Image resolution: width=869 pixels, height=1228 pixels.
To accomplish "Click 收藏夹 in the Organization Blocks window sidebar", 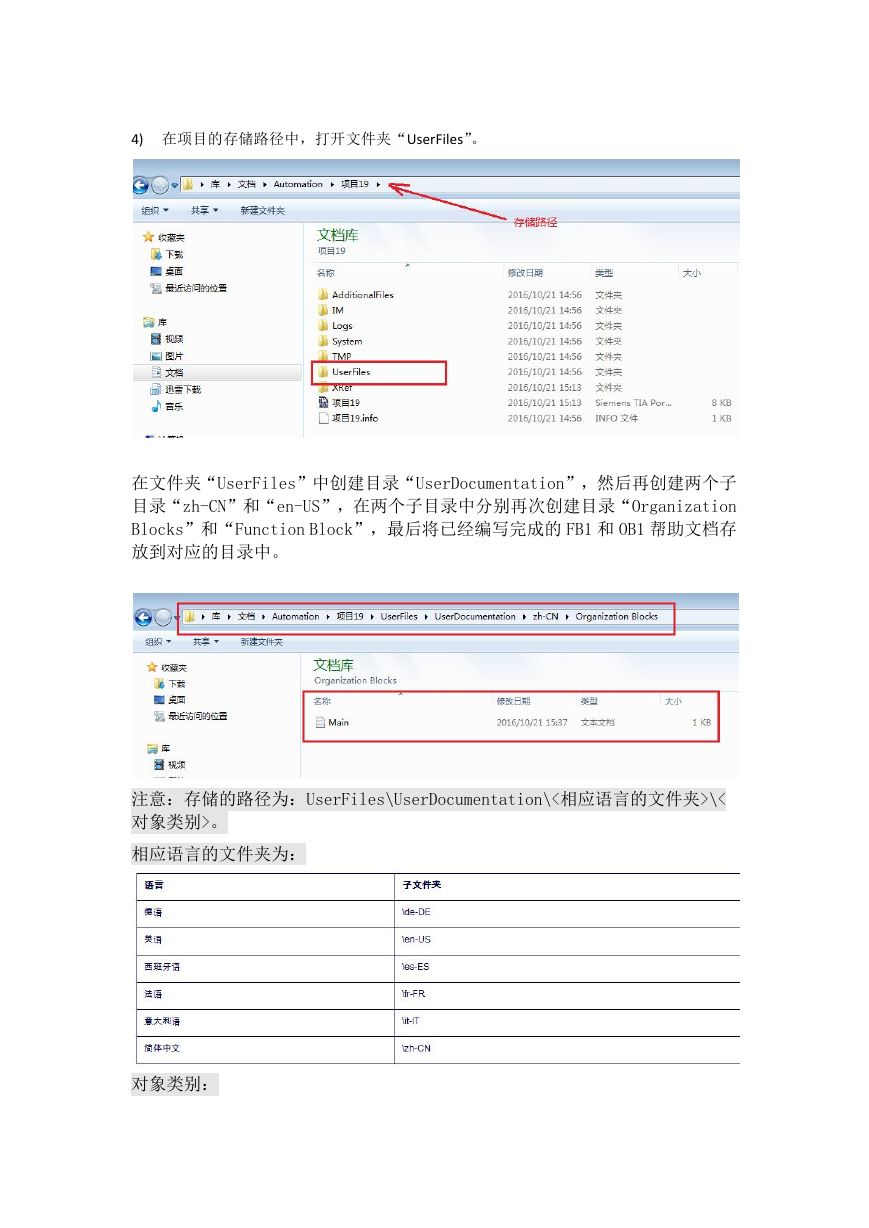I will (167, 667).
